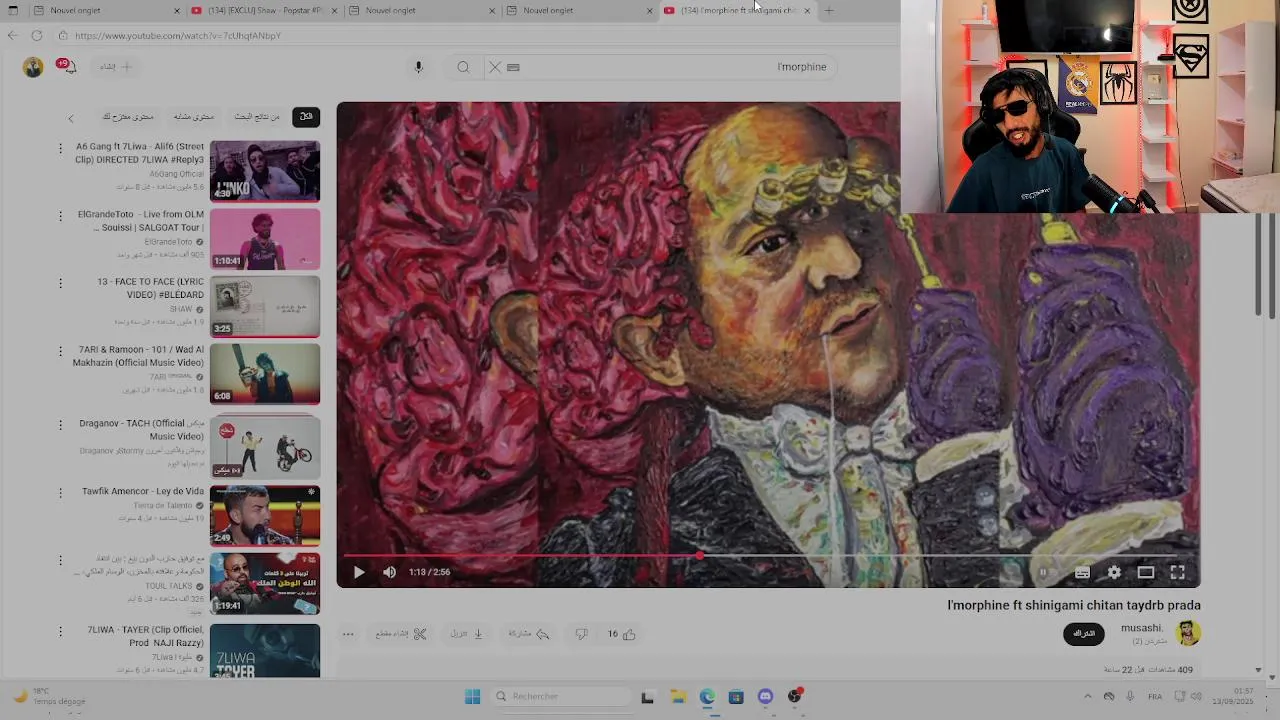This screenshot has width=1280, height=720.
Task: Toggle subtitles captions button in player
Action: pyautogui.click(x=1082, y=572)
